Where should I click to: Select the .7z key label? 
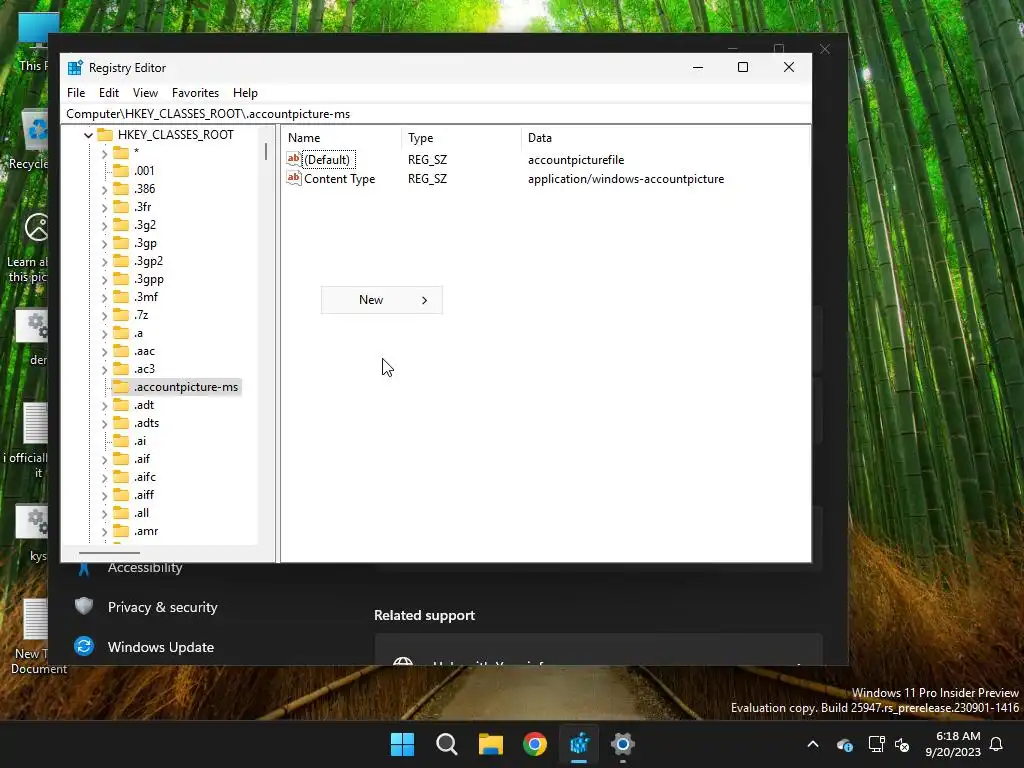[x=141, y=315]
